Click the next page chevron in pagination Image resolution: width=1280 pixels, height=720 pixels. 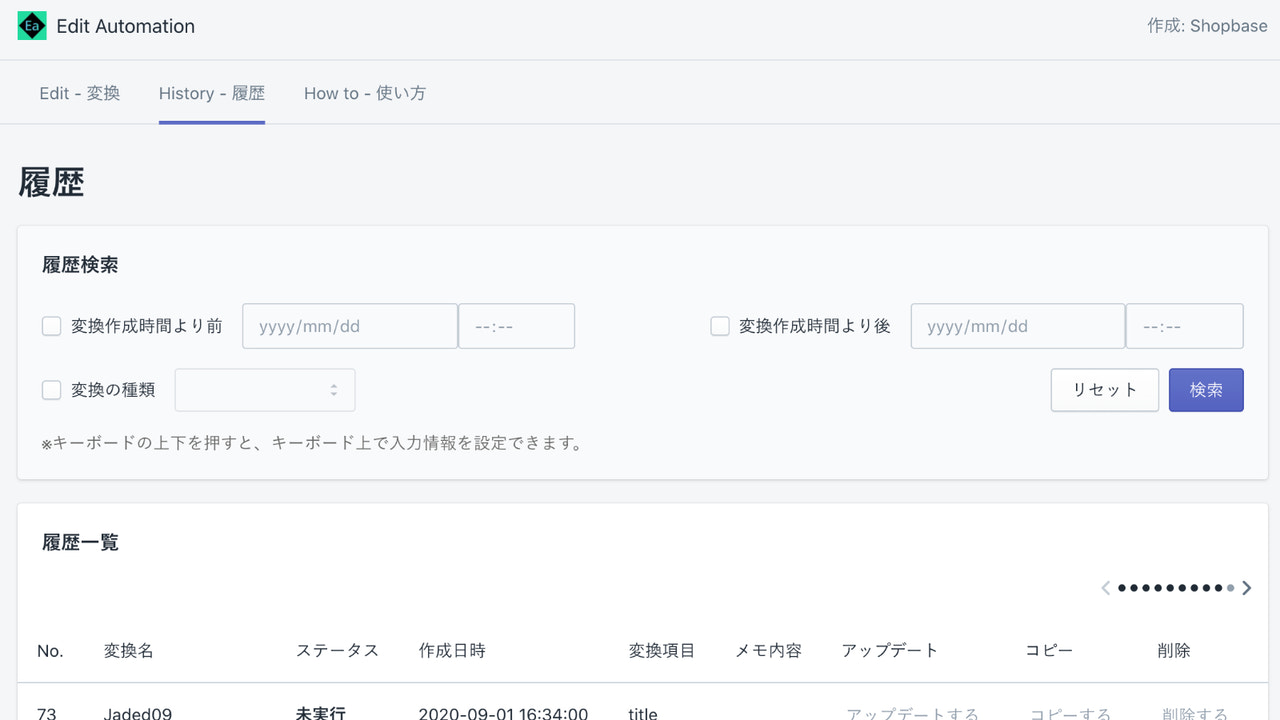tap(1247, 588)
